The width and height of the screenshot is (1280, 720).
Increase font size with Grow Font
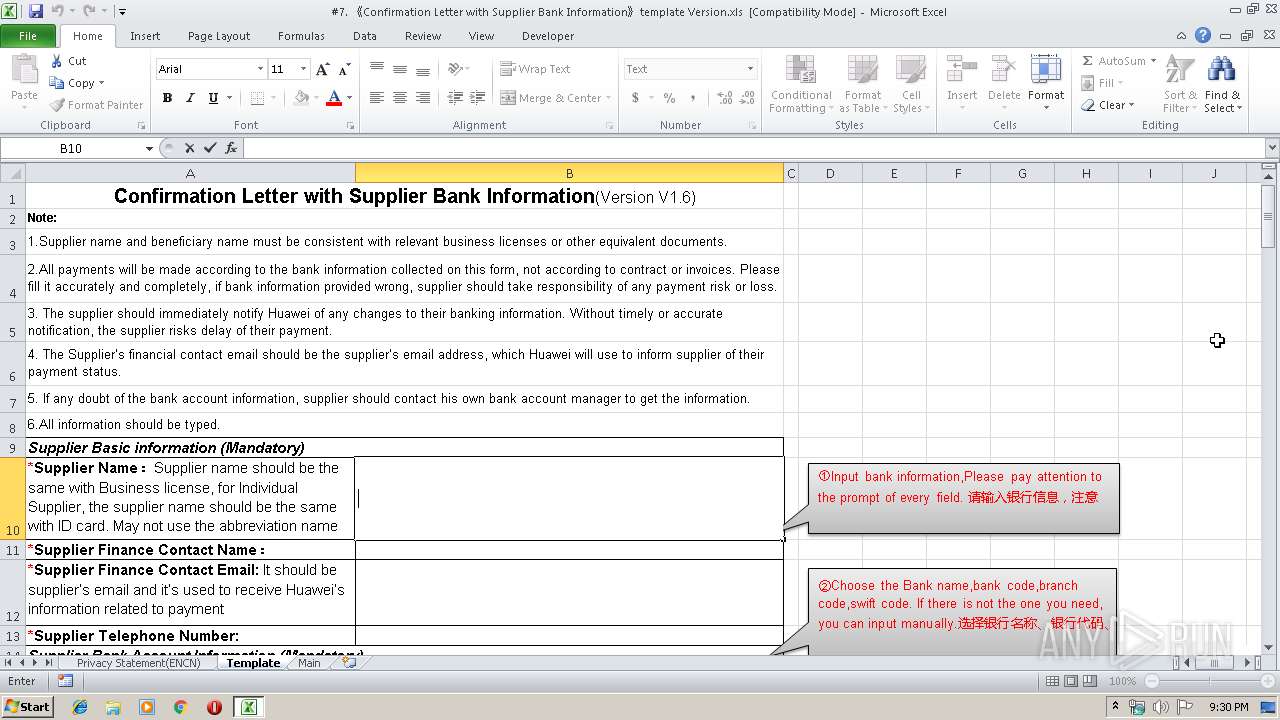(322, 69)
